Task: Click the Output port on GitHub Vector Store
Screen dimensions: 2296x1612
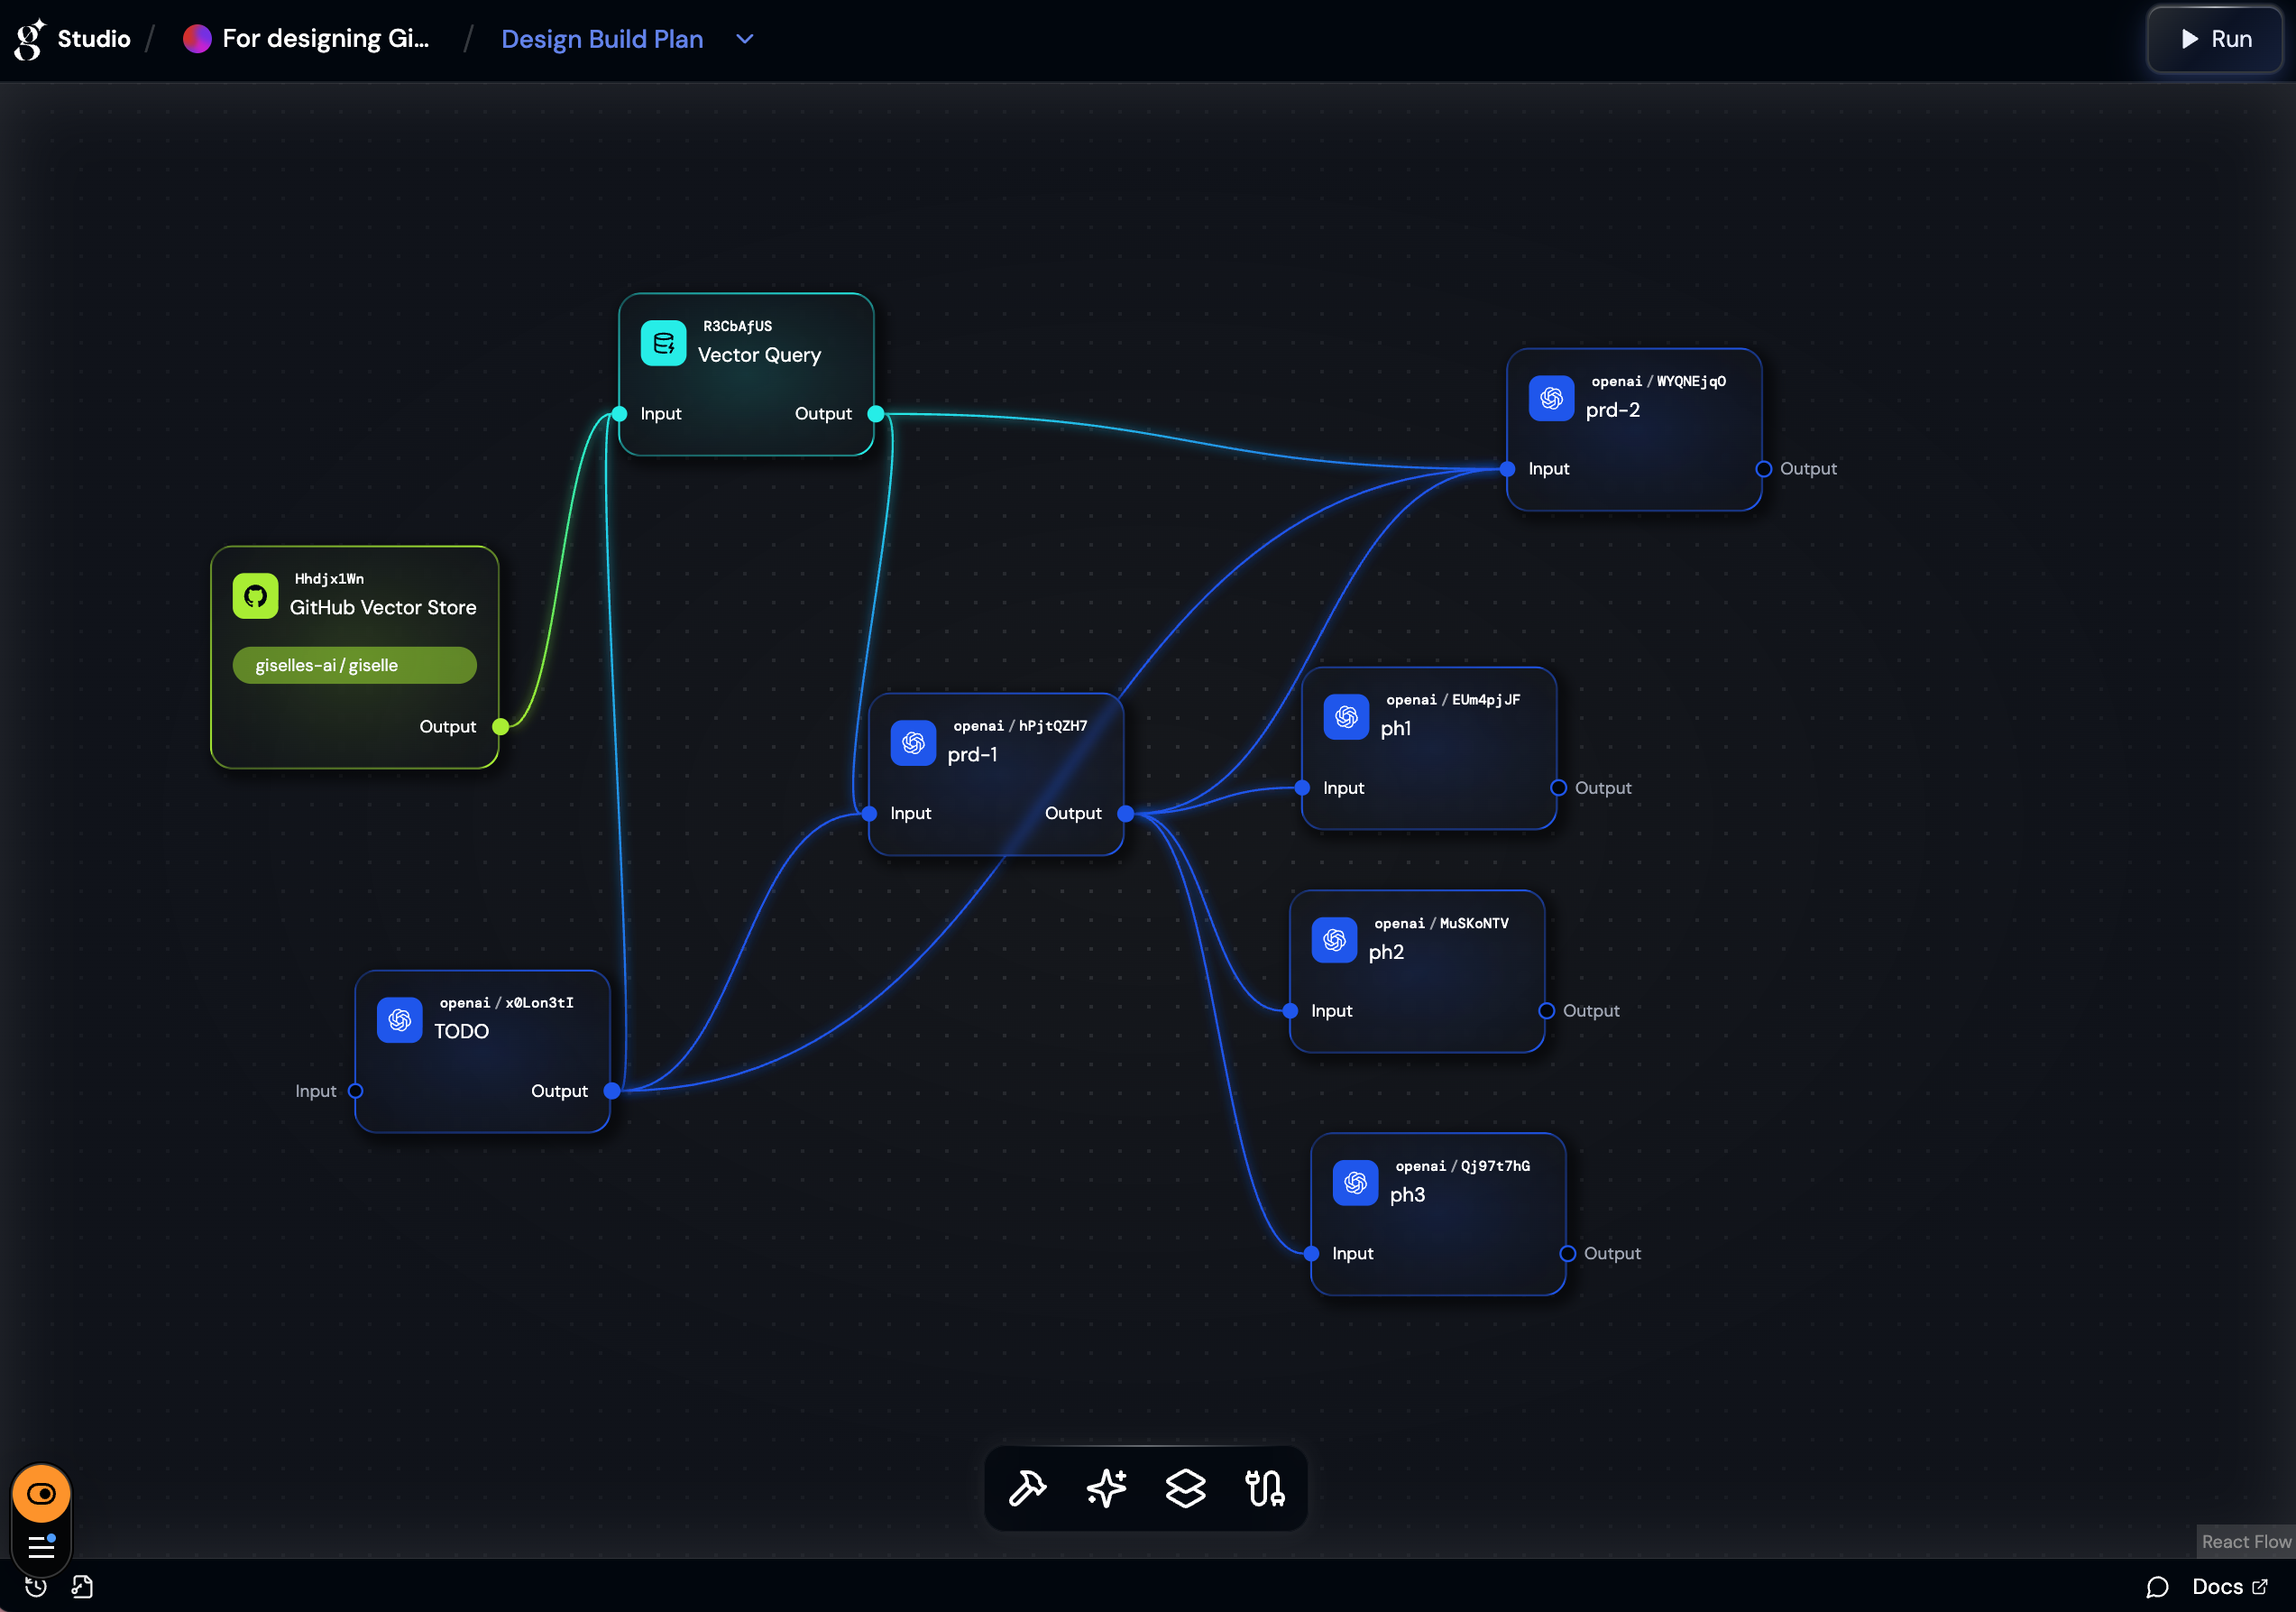Action: click(x=500, y=728)
